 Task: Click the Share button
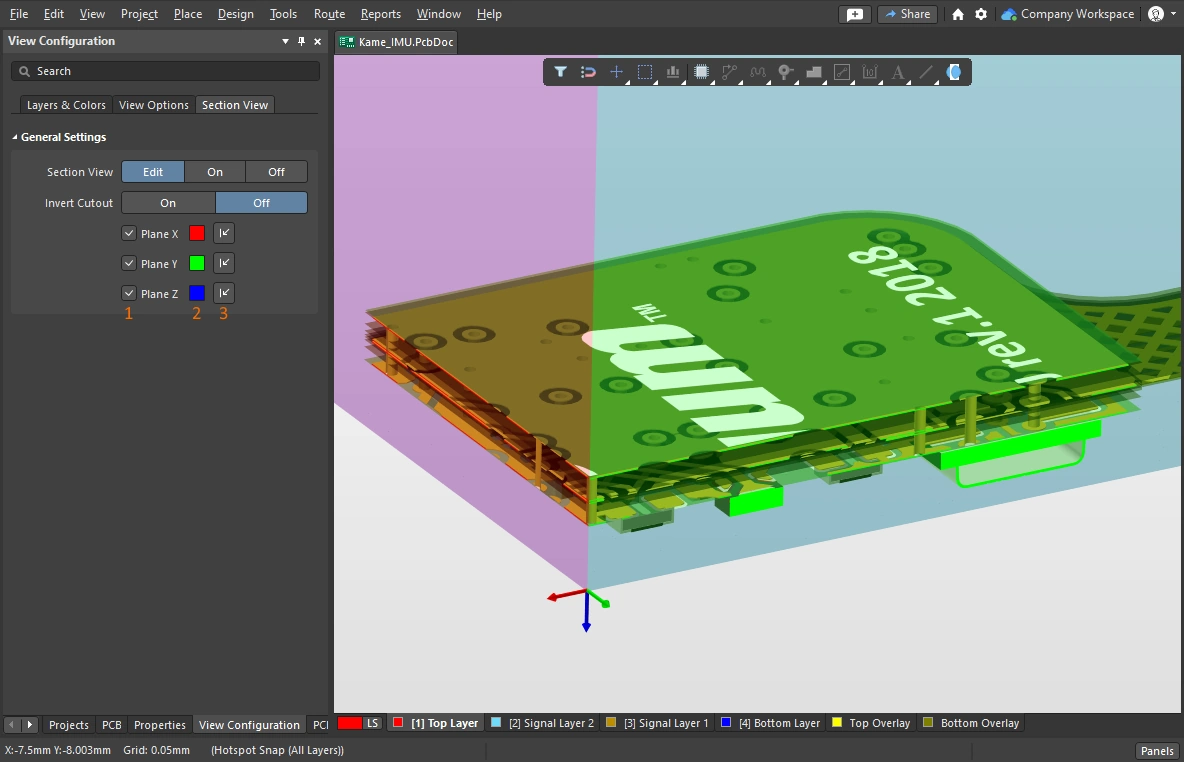[x=906, y=14]
